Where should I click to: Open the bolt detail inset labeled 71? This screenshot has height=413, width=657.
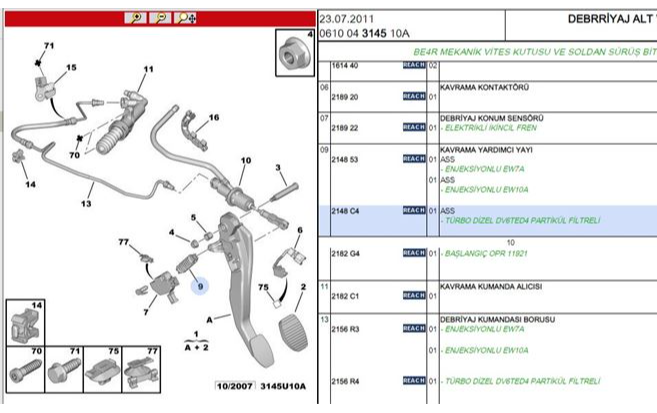tap(64, 369)
